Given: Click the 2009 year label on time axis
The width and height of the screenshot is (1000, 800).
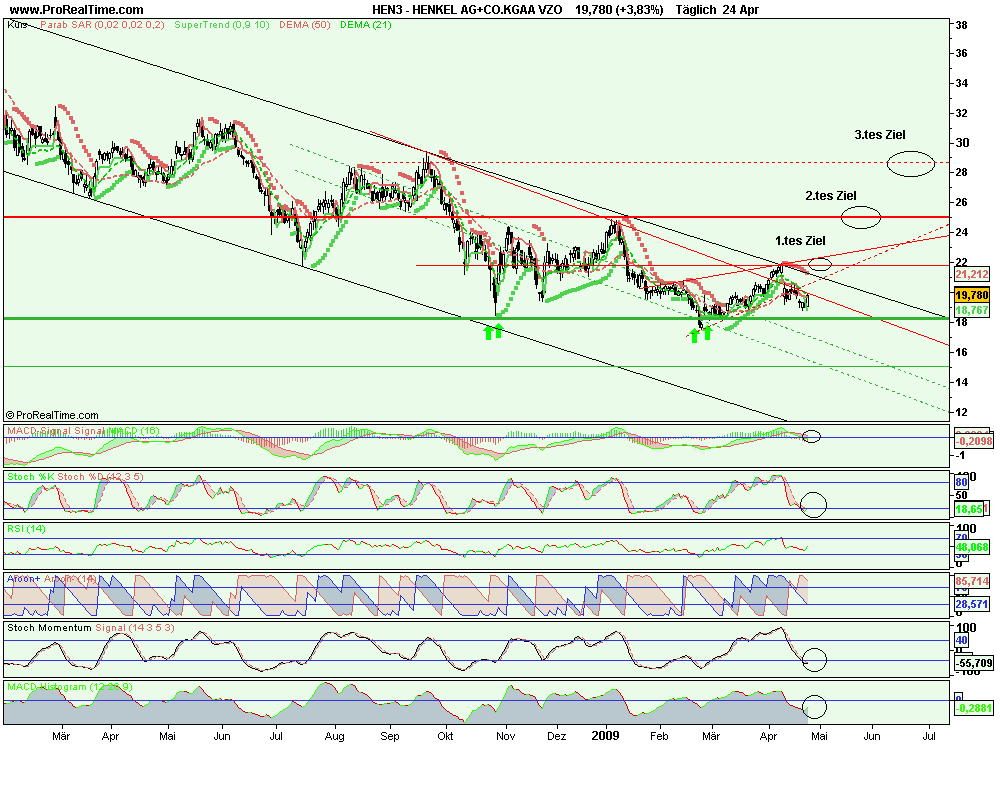Looking at the screenshot, I should pos(605,736).
